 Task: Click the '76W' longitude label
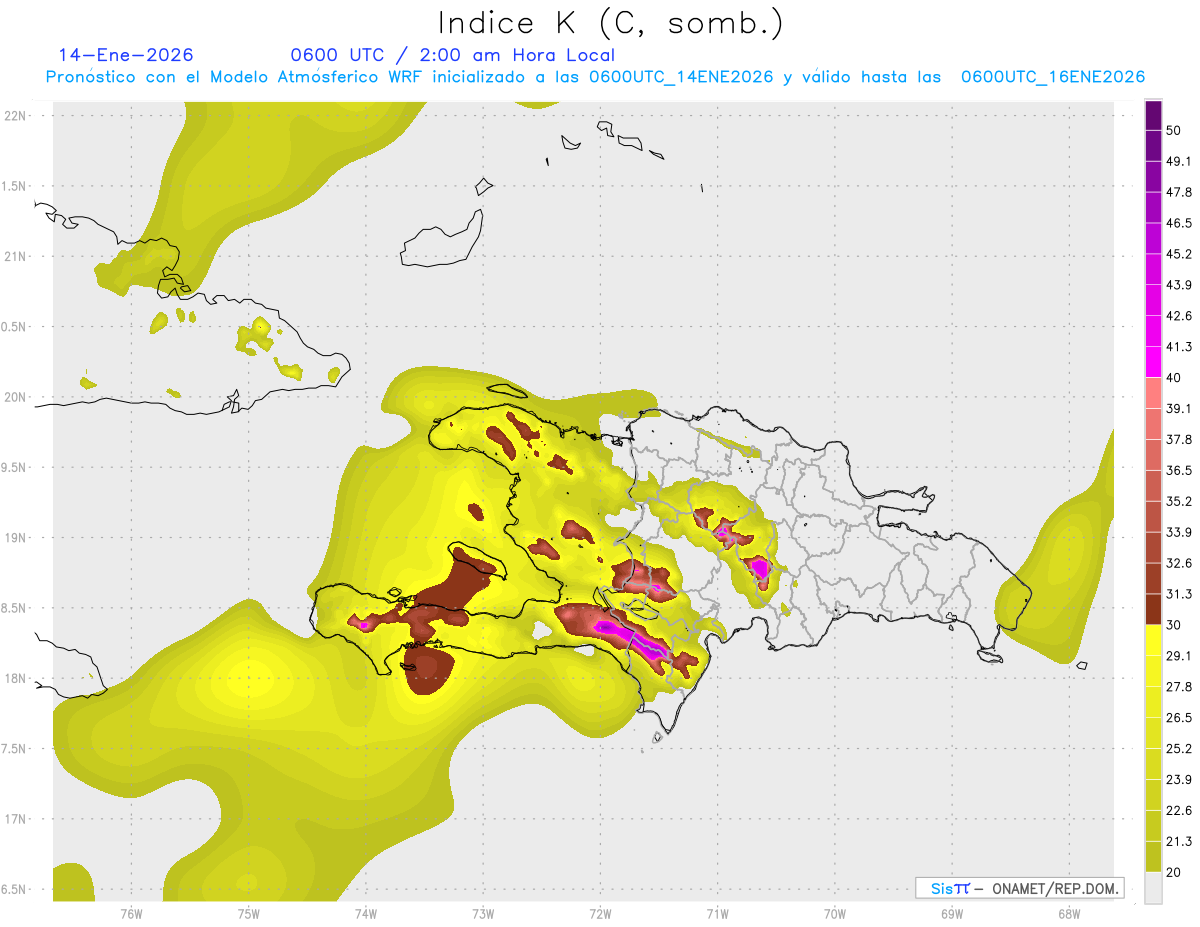131,913
